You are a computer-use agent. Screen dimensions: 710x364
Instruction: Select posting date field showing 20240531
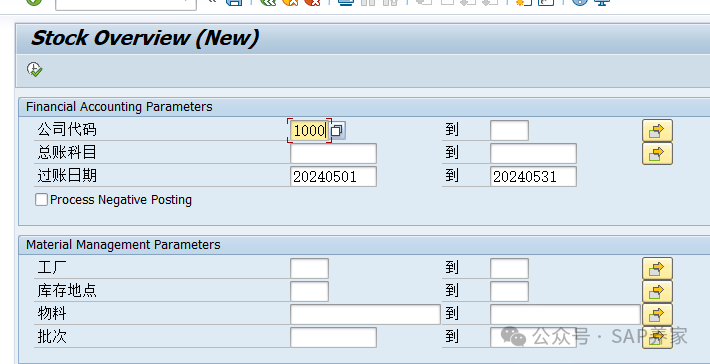point(533,177)
